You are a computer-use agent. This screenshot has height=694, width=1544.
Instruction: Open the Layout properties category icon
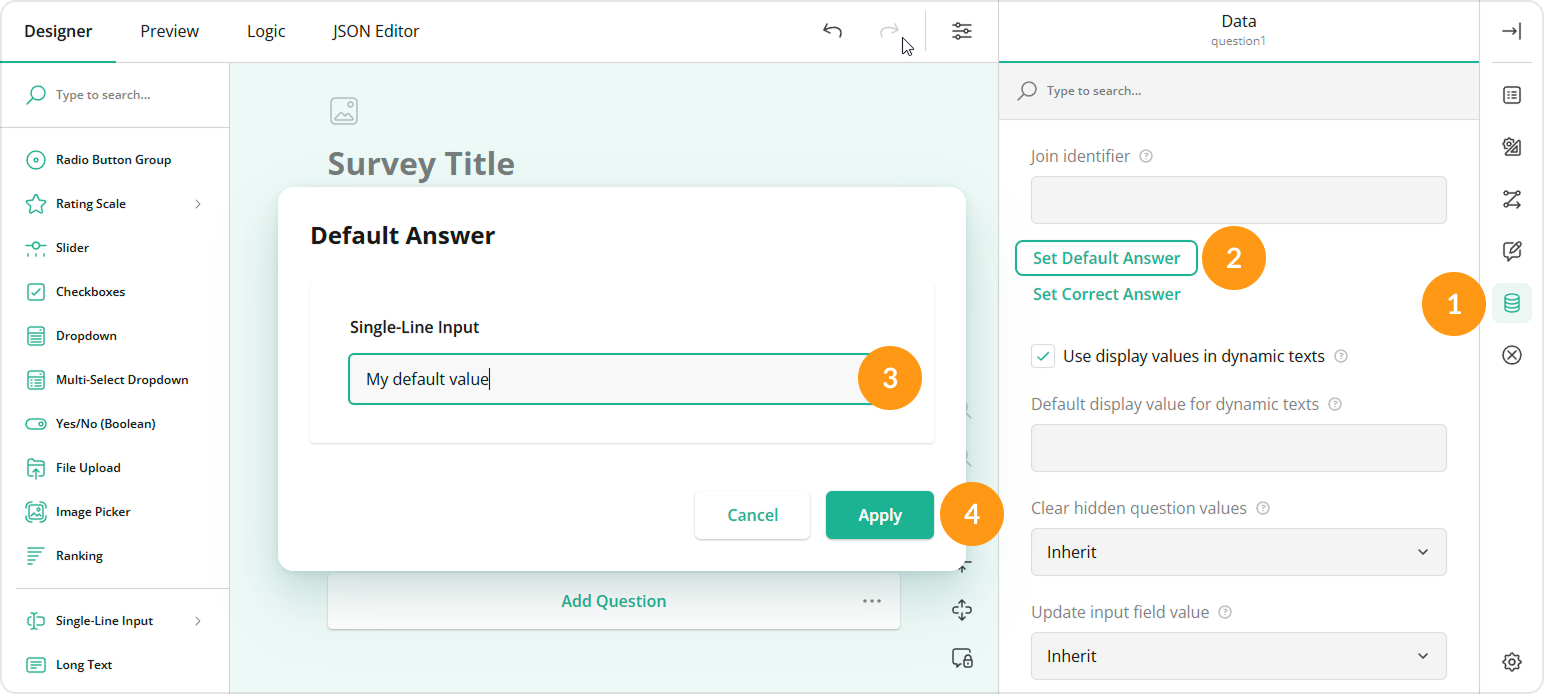tap(1511, 147)
